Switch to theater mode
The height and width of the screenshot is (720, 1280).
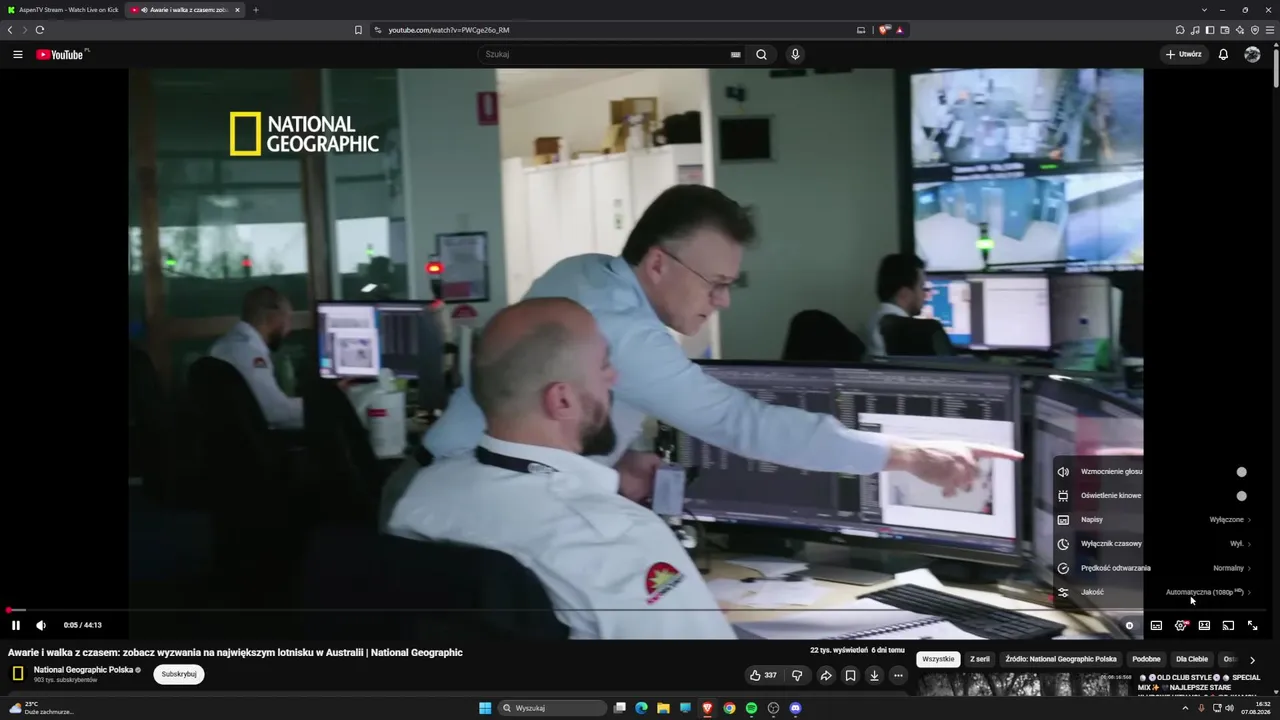click(1204, 626)
